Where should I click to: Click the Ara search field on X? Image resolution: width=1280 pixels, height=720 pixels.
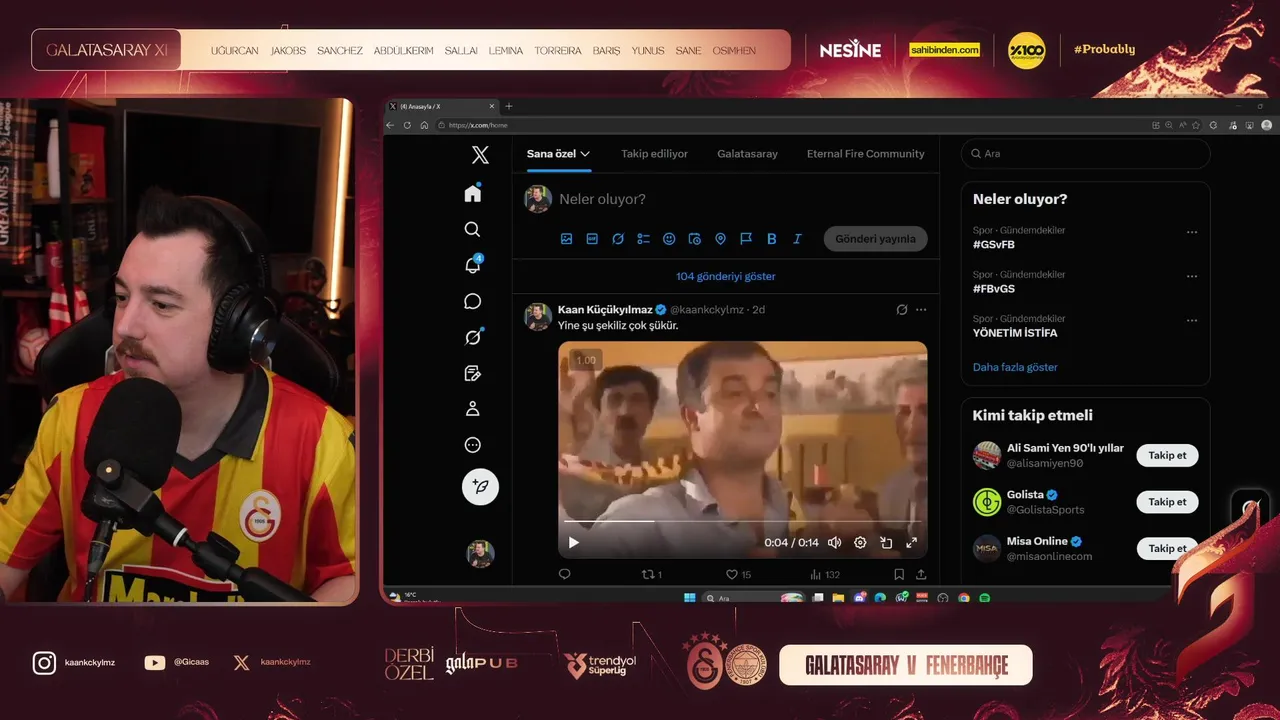[x=1086, y=154]
